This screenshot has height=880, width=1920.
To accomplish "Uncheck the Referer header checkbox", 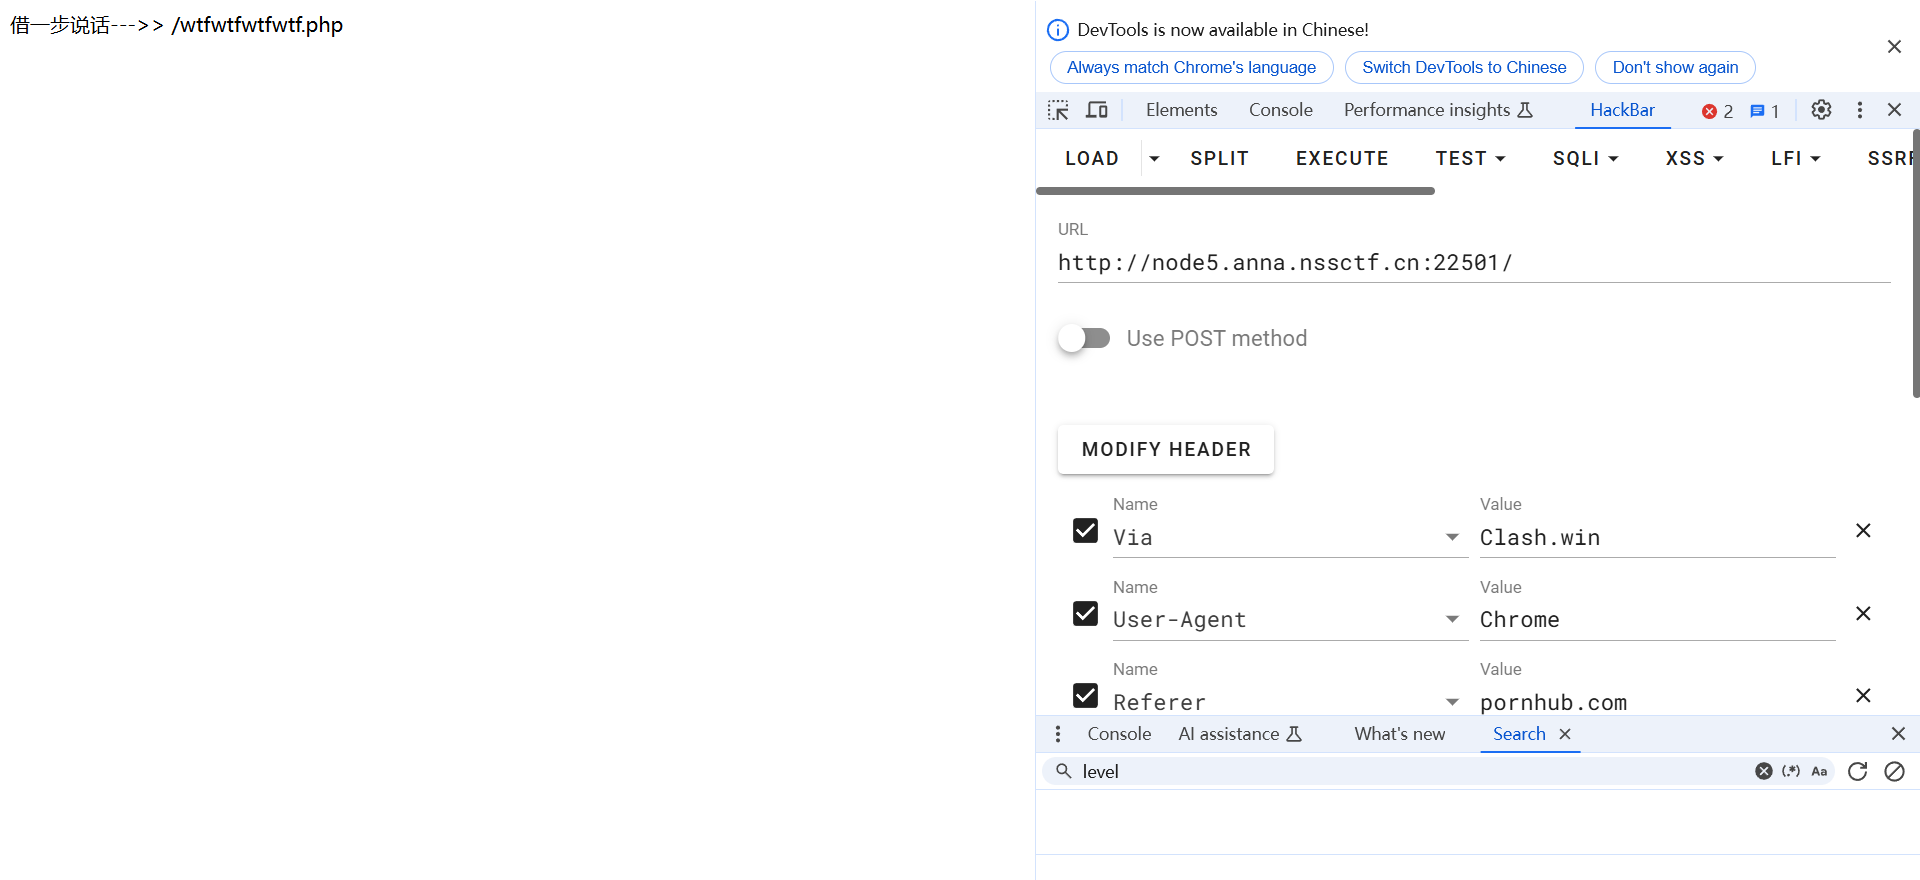I will [x=1085, y=695].
